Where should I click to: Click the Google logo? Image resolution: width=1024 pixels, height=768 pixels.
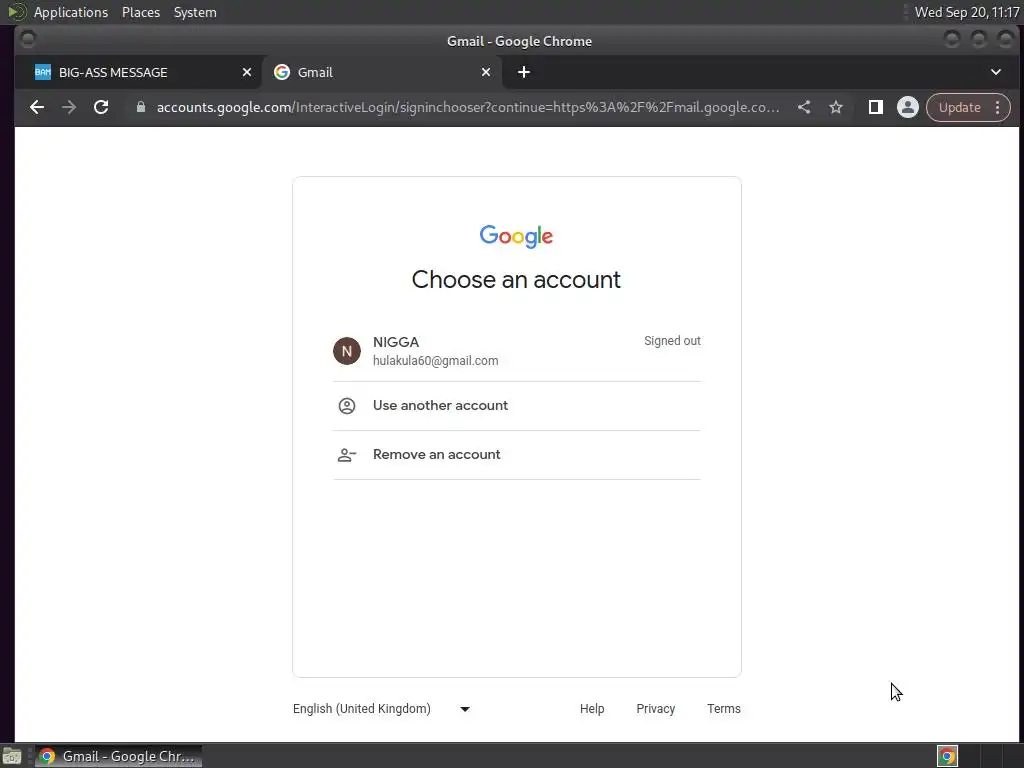(x=517, y=236)
